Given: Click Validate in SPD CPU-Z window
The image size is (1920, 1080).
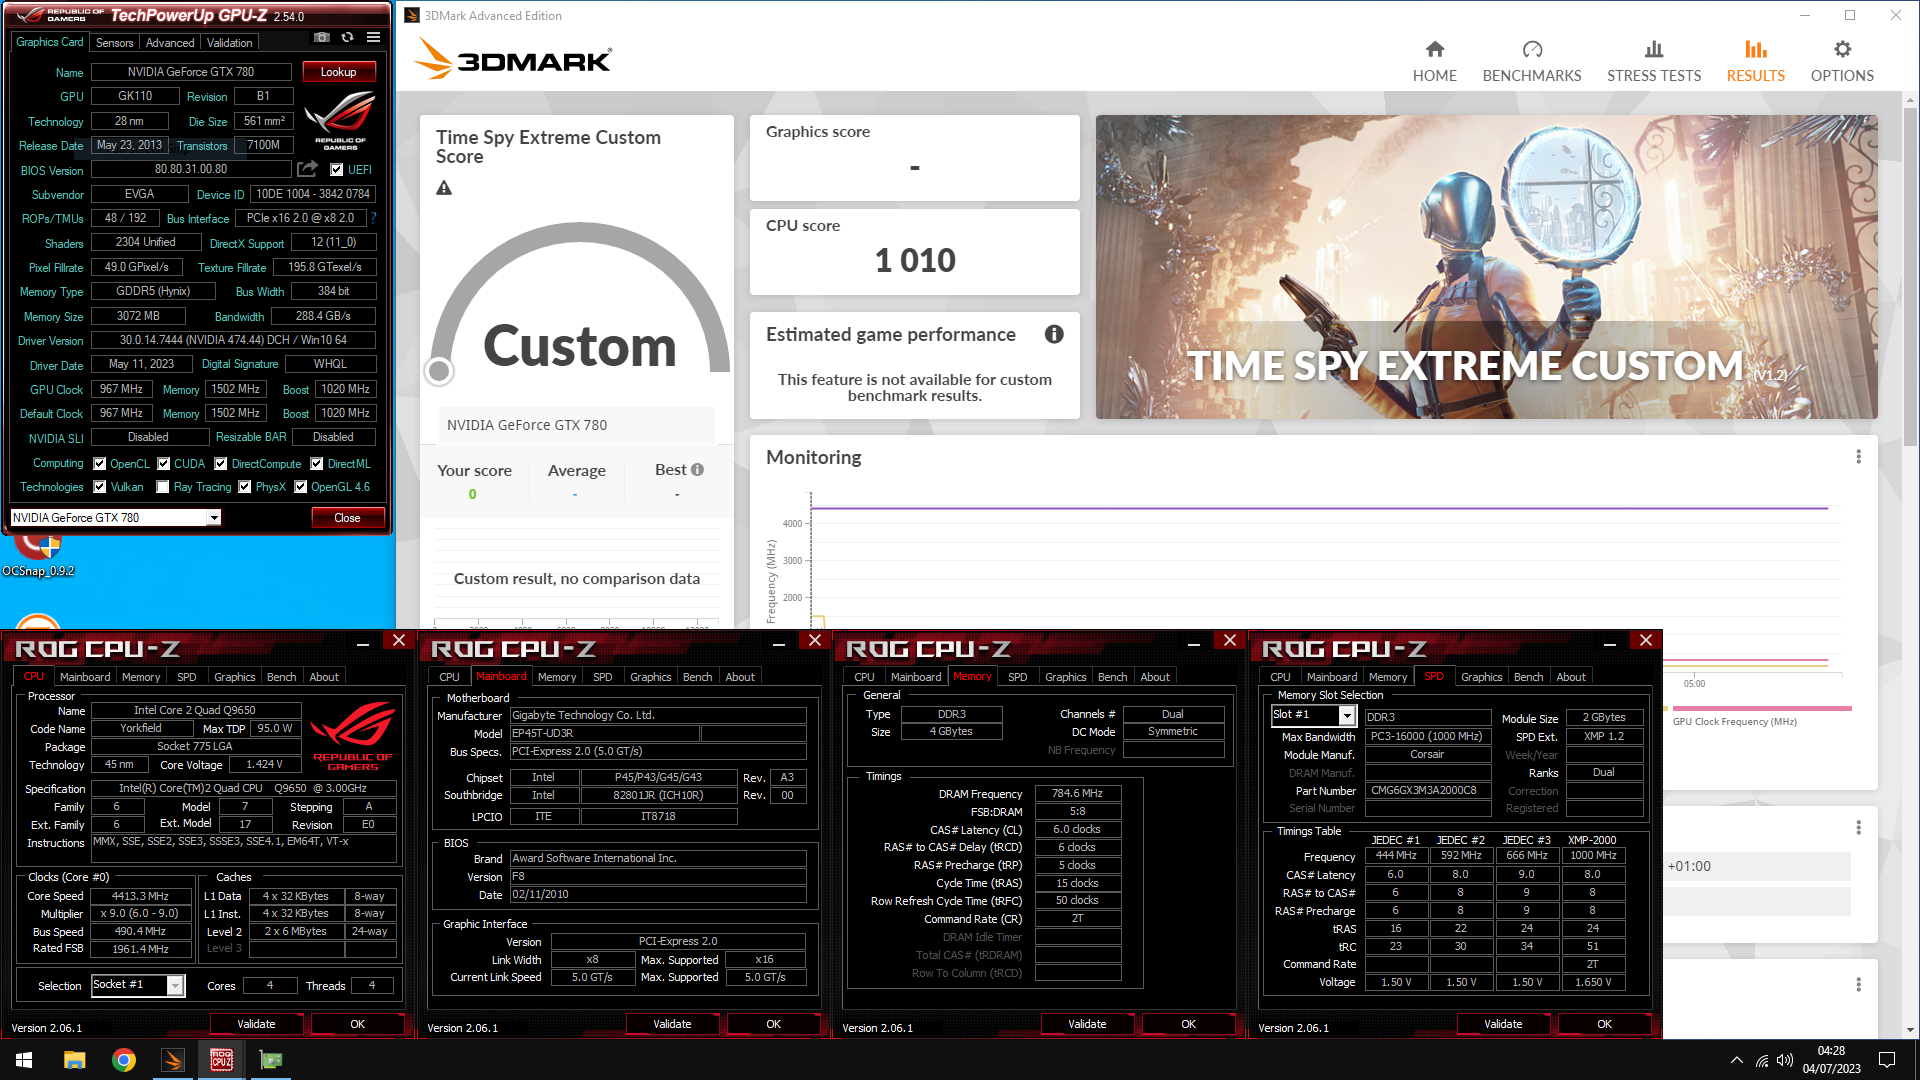Looking at the screenshot, I should (x=1503, y=1024).
